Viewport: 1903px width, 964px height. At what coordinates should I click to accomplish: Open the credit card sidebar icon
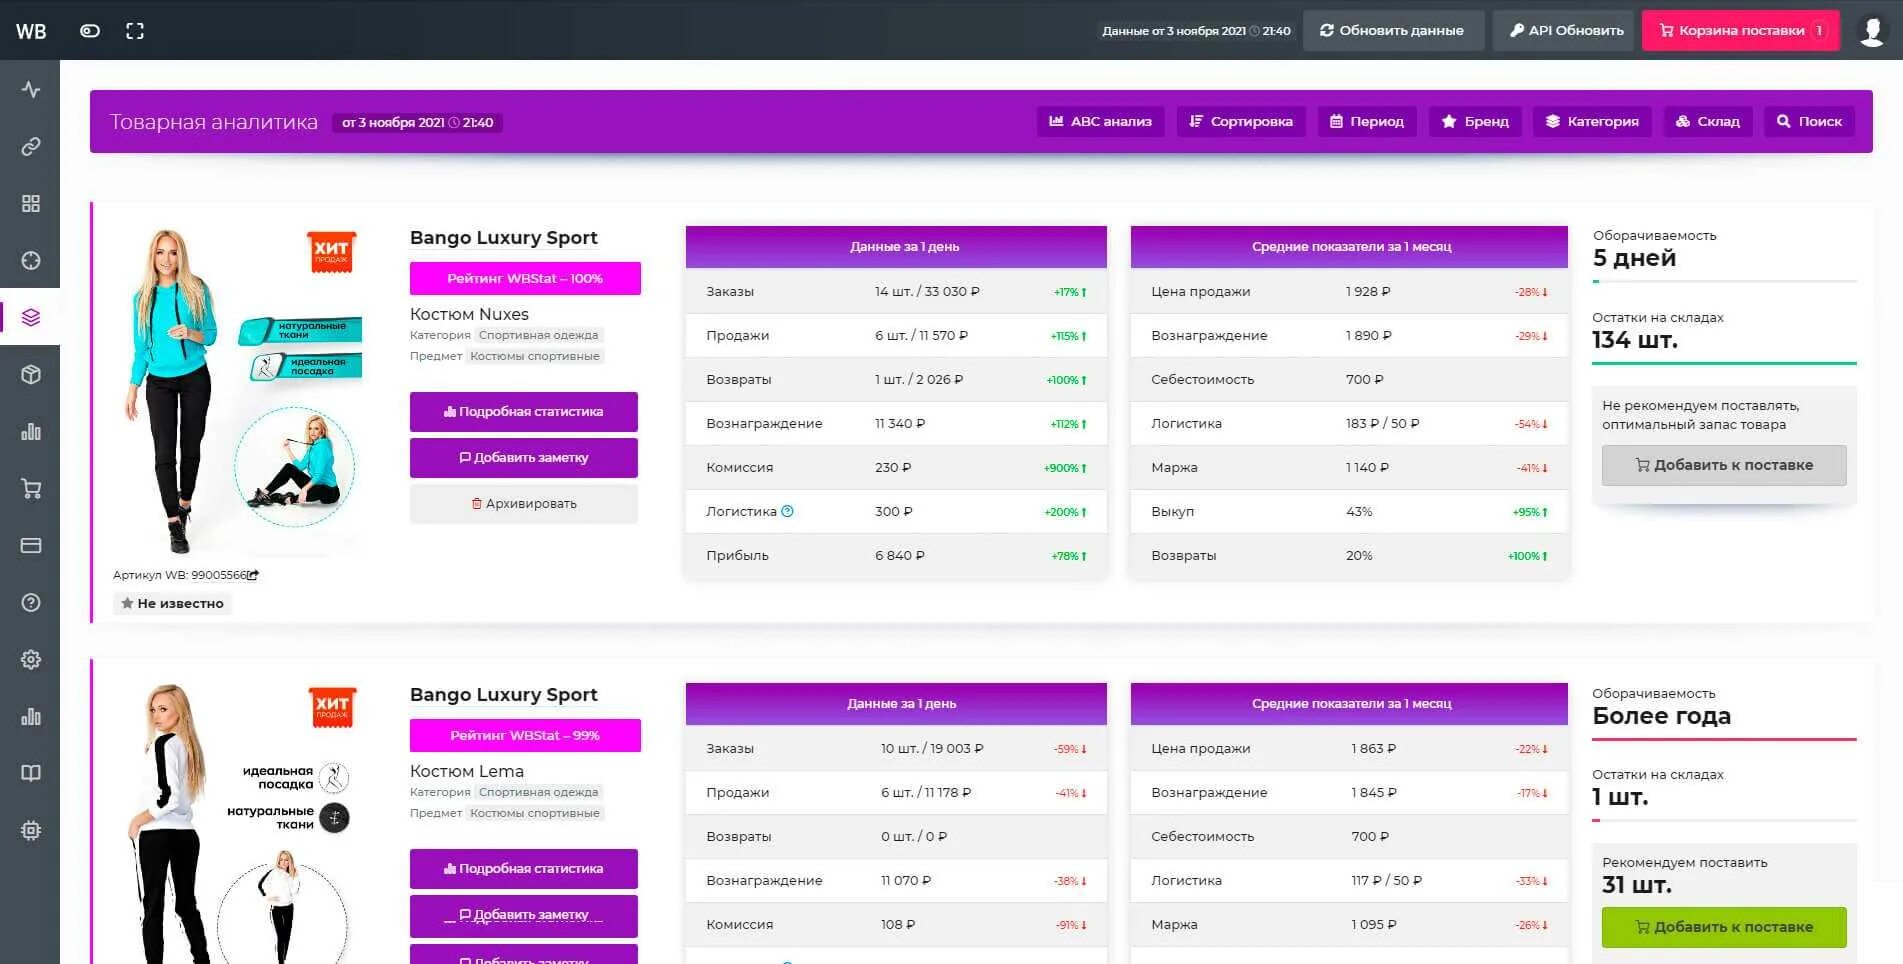click(x=31, y=546)
